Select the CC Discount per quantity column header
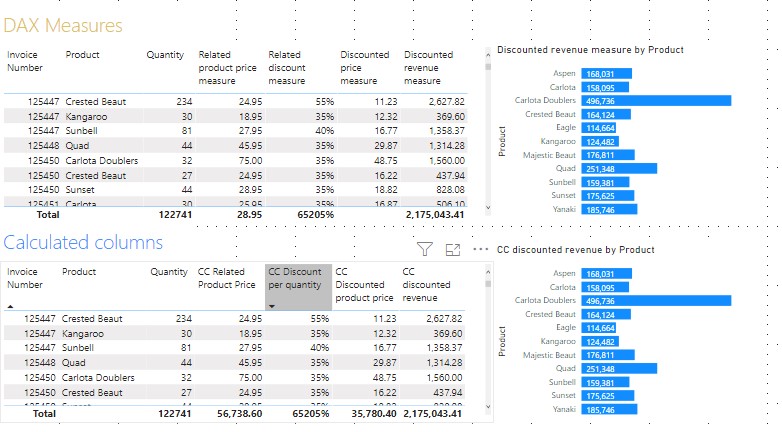Screen dimensions: 782x432 click(298, 287)
